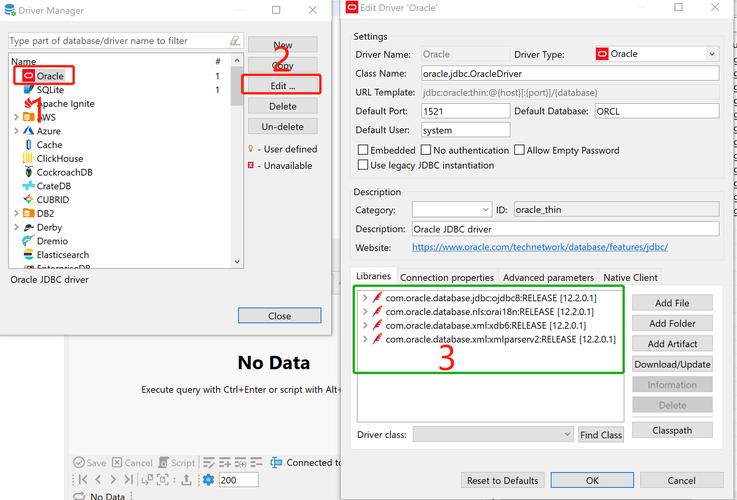Open the Advanced parameters tab
Viewport: 737px width, 500px height.
[548, 277]
